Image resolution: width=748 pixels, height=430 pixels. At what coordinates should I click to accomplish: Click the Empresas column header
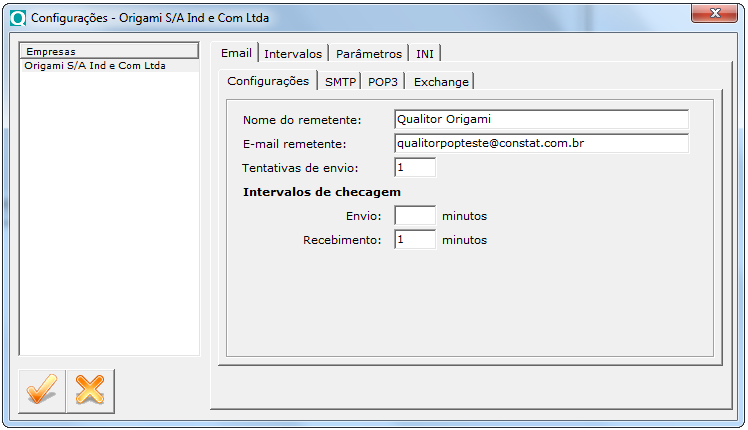click(109, 51)
